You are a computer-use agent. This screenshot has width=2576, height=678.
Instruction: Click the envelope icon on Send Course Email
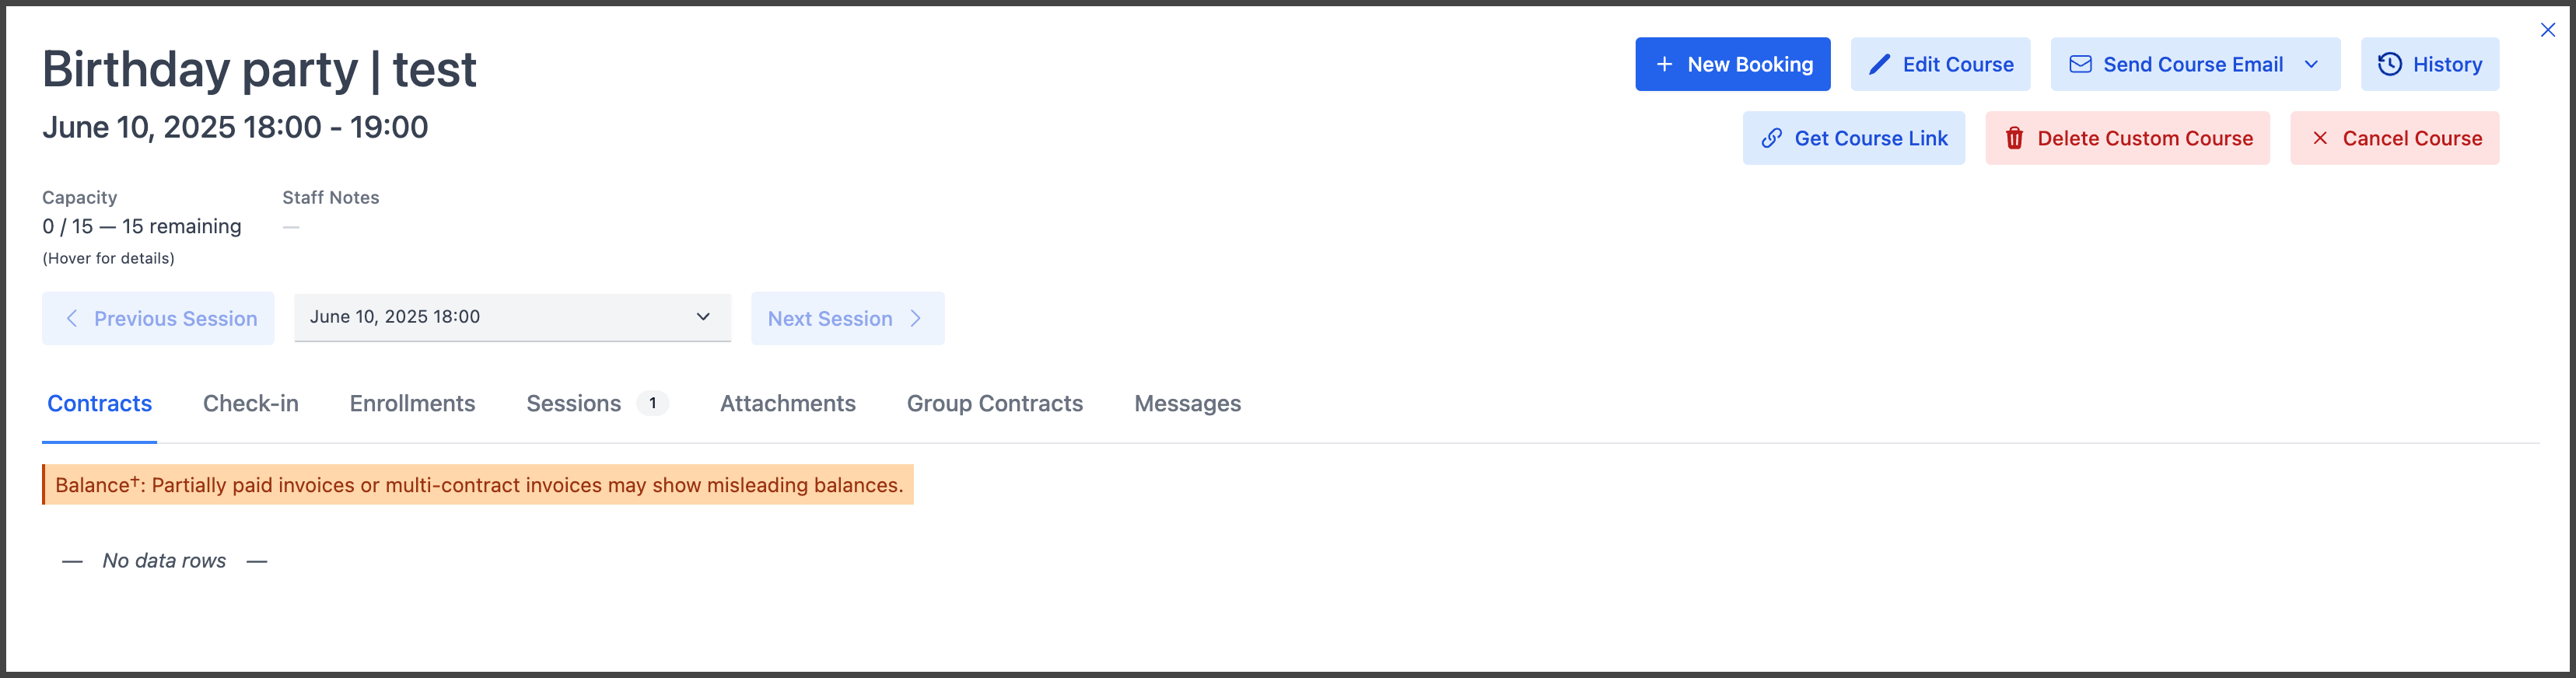[2080, 64]
